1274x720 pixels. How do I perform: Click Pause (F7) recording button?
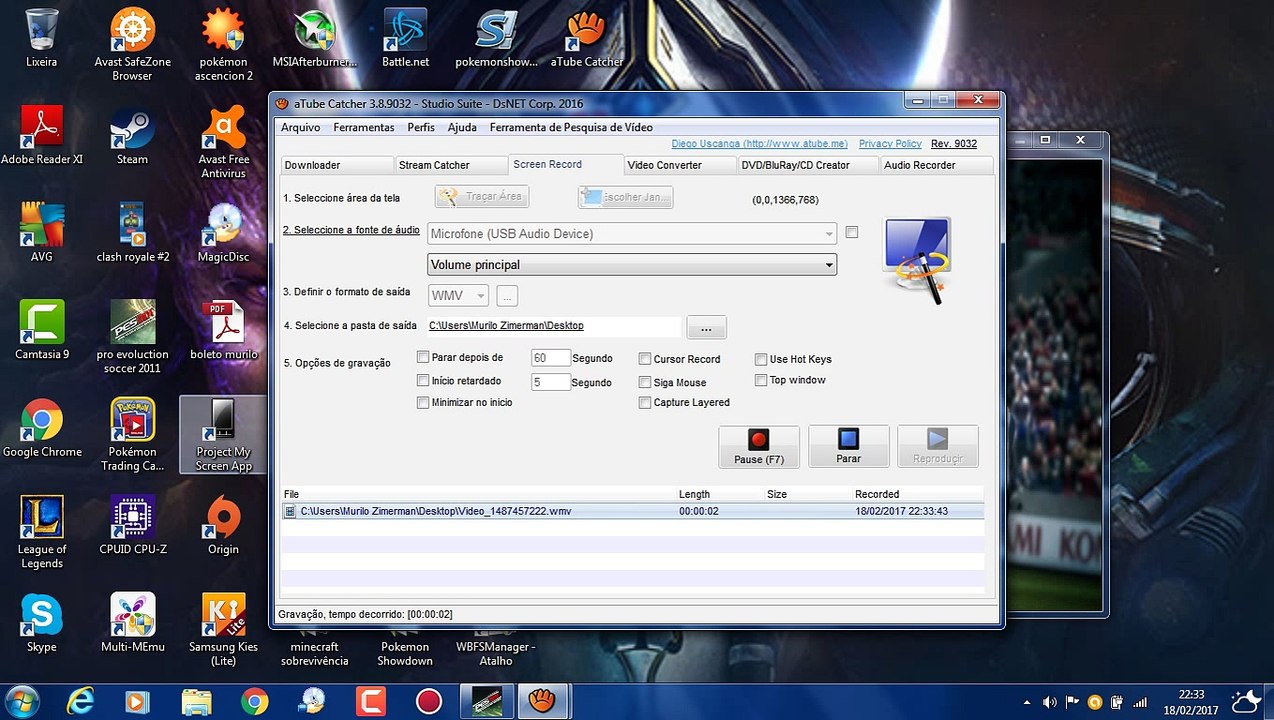pos(759,447)
